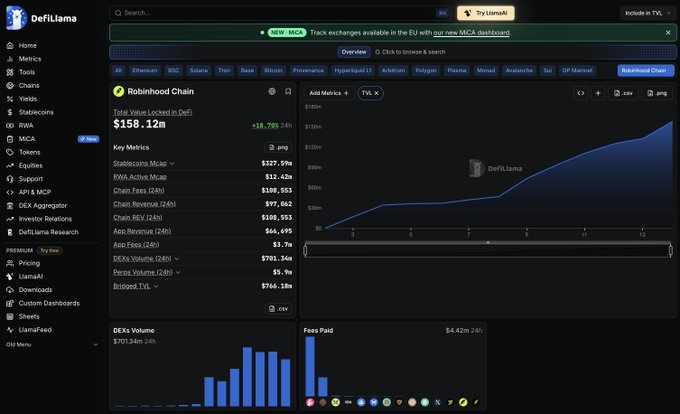Remove the TVL metric chip
The width and height of the screenshot is (680, 414).
376,93
